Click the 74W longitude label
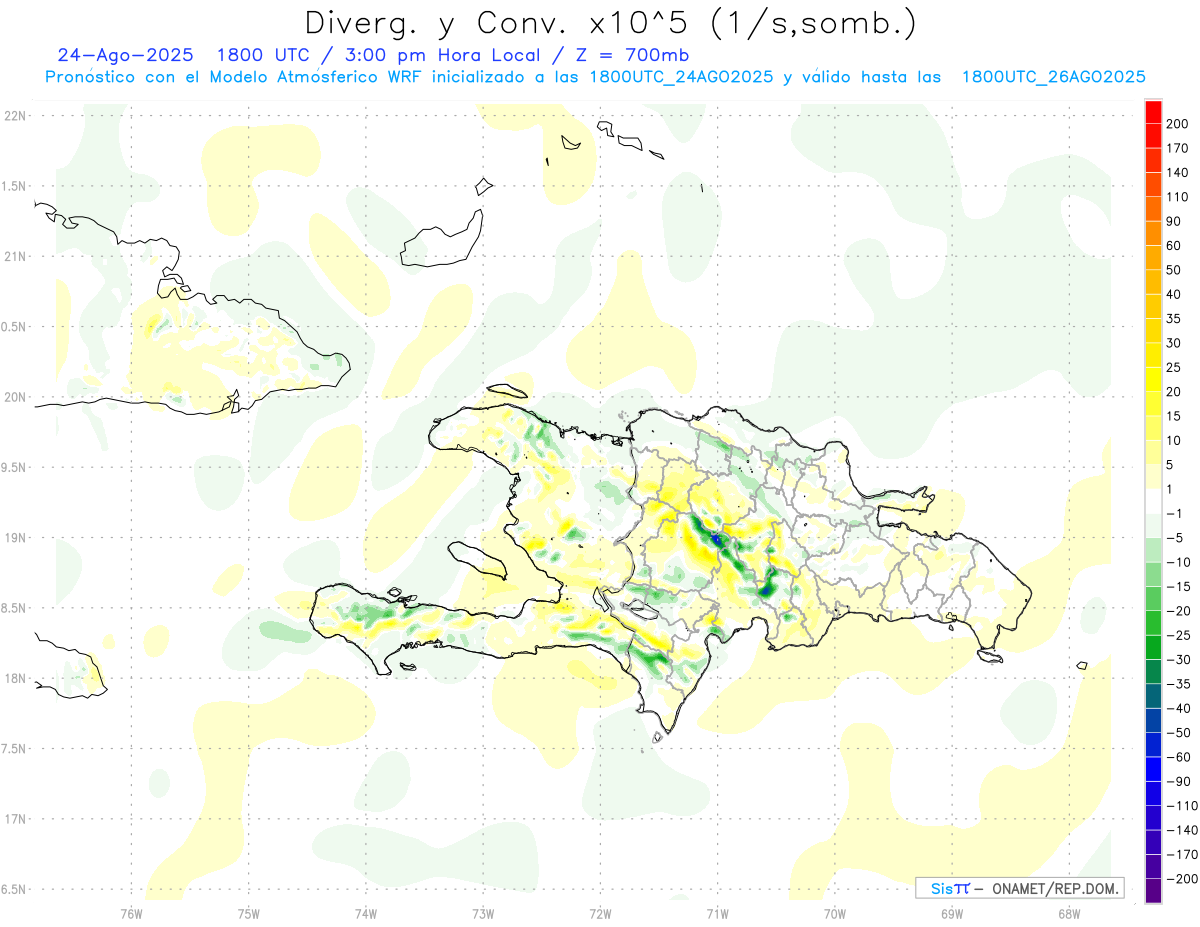 coord(365,913)
